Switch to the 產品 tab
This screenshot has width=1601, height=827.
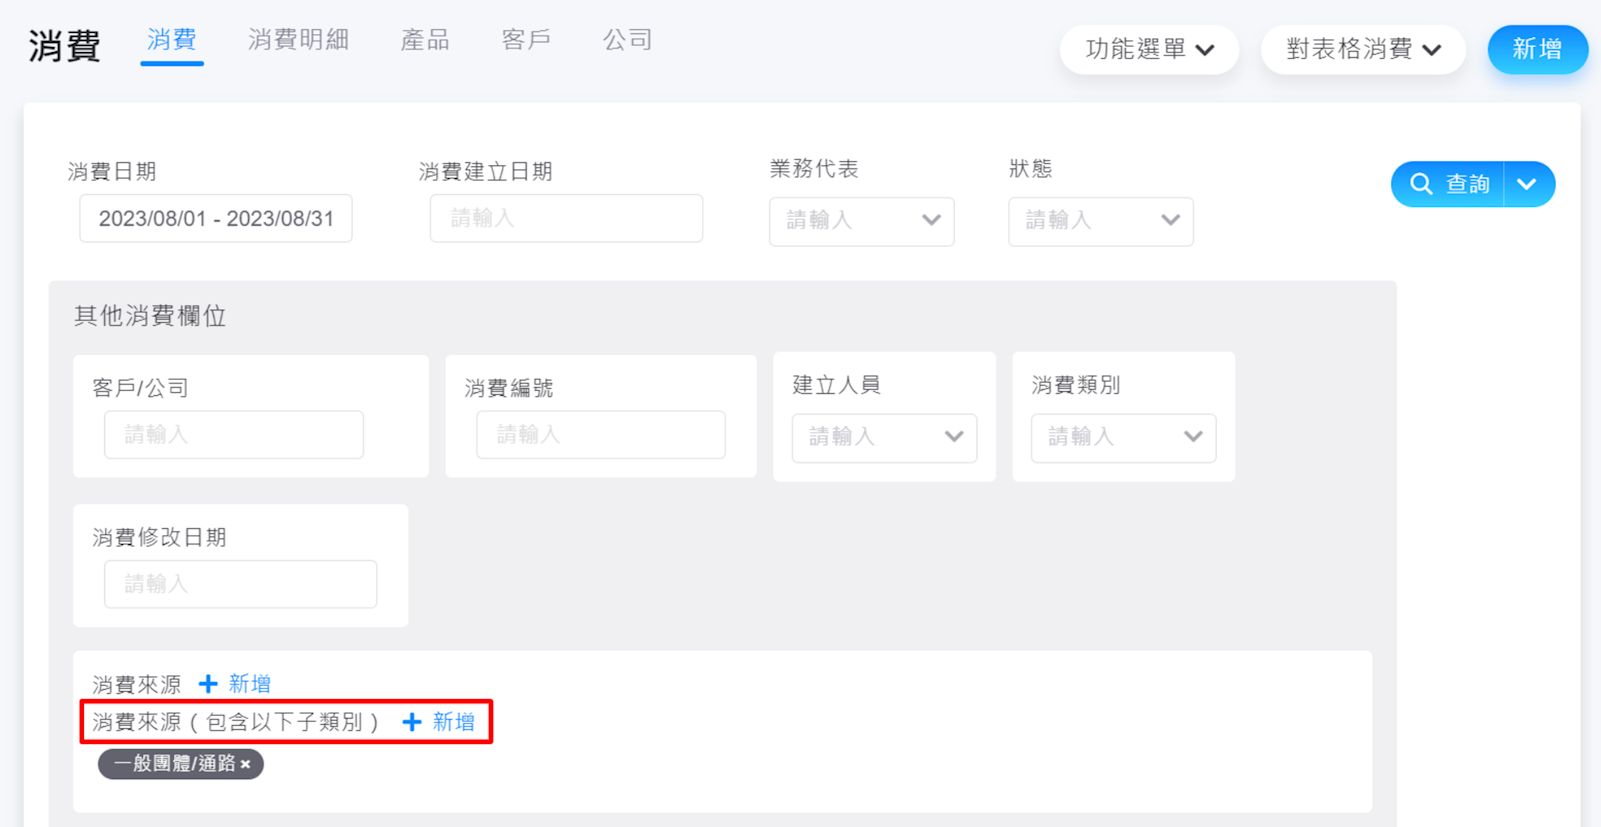425,40
